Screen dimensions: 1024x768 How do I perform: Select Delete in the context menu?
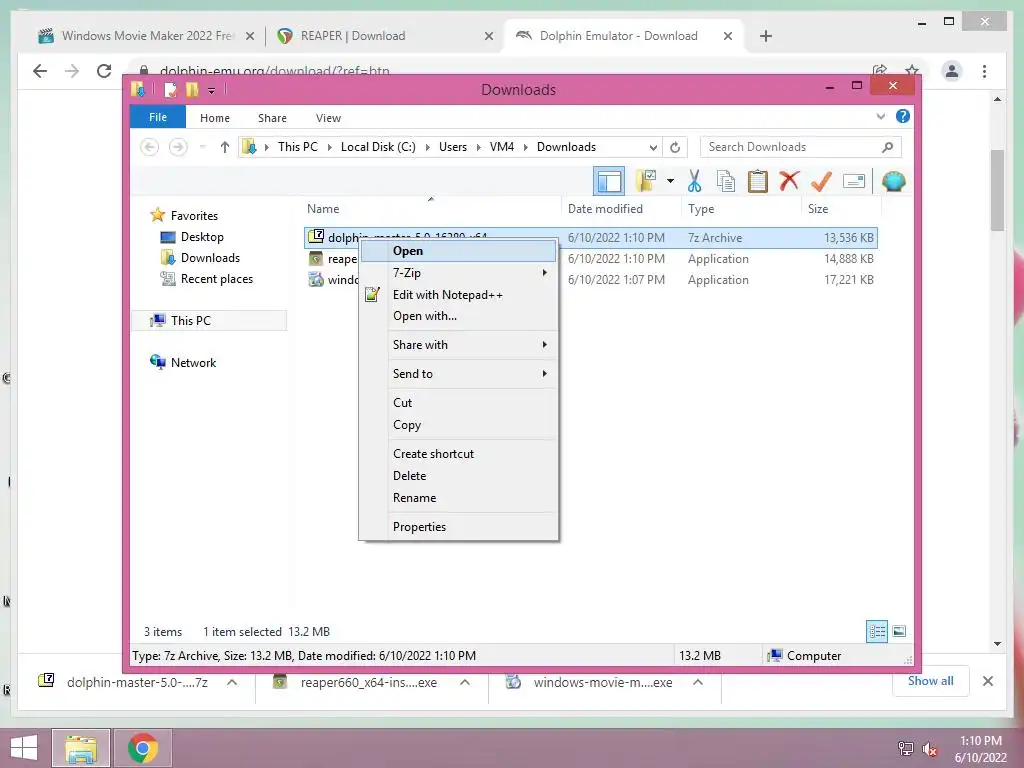458,476
